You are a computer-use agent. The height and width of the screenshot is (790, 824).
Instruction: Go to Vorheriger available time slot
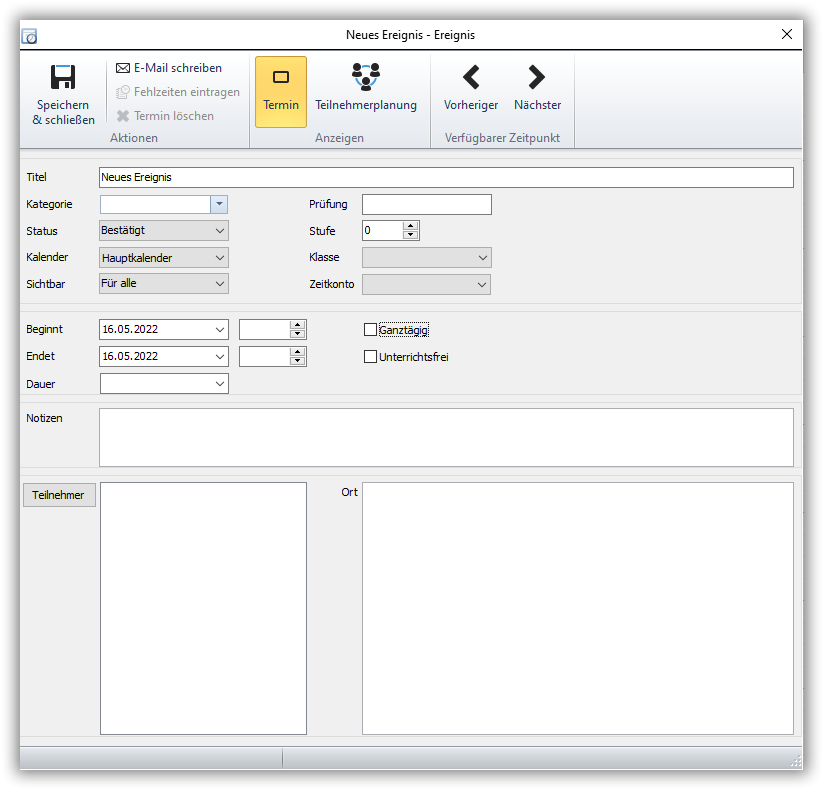pos(471,77)
